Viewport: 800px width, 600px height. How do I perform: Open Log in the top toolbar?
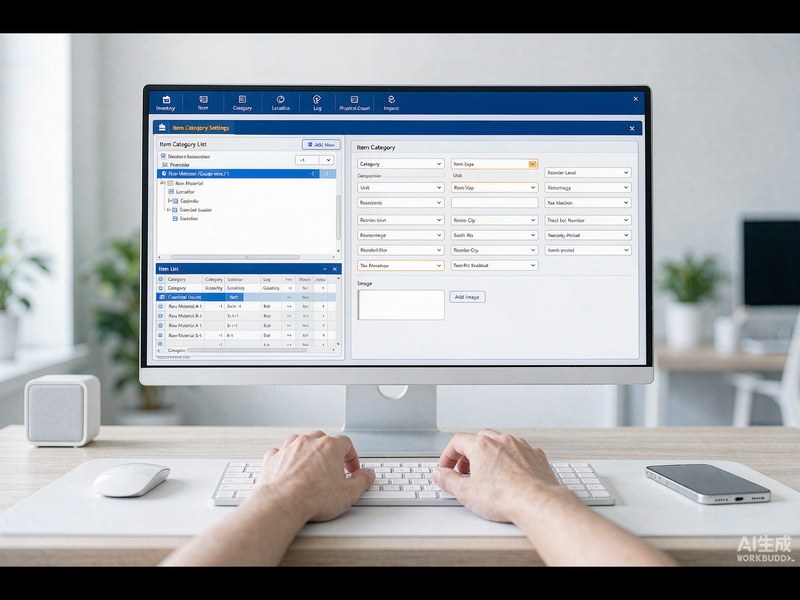pos(317,103)
